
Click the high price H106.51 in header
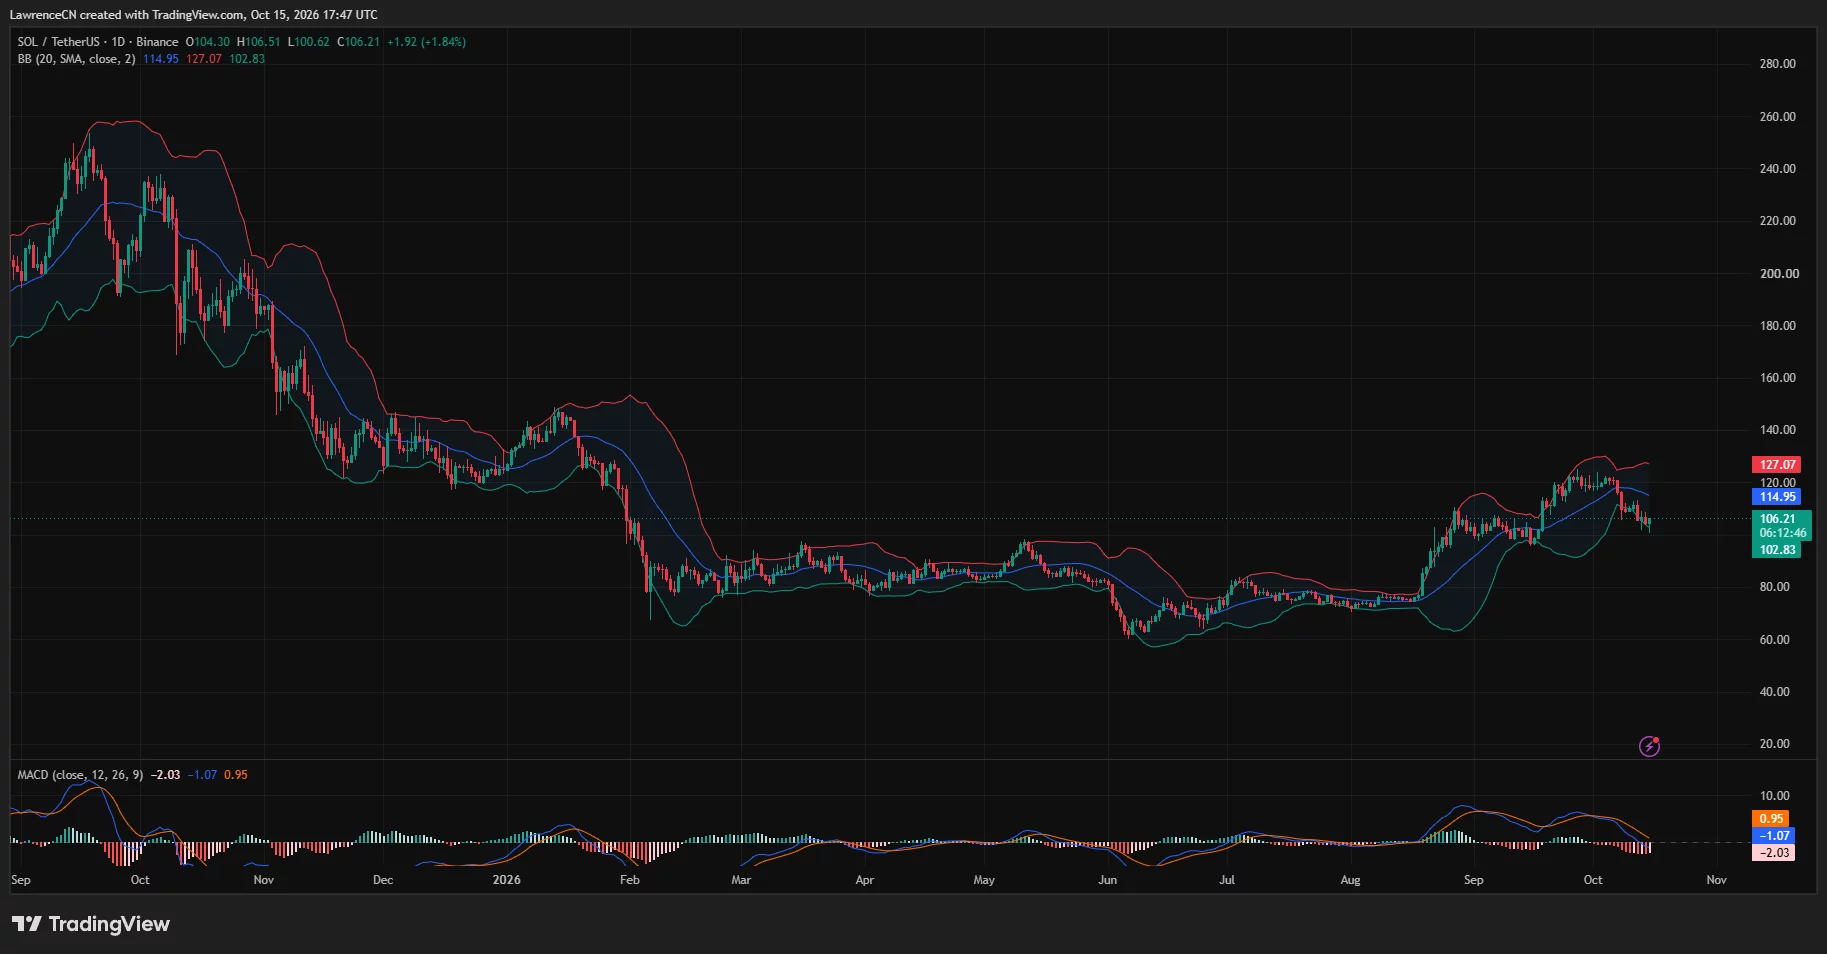pos(259,42)
